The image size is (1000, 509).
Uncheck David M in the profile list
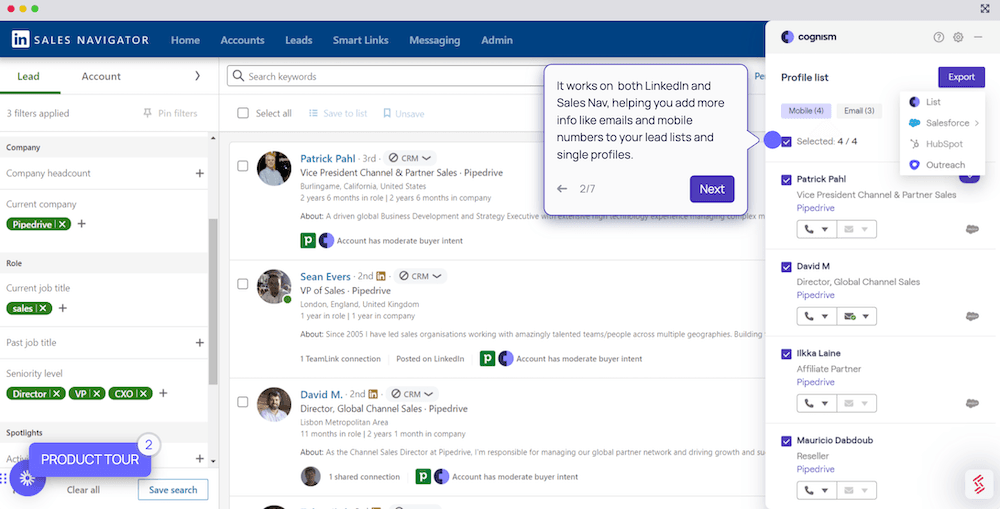(x=787, y=267)
